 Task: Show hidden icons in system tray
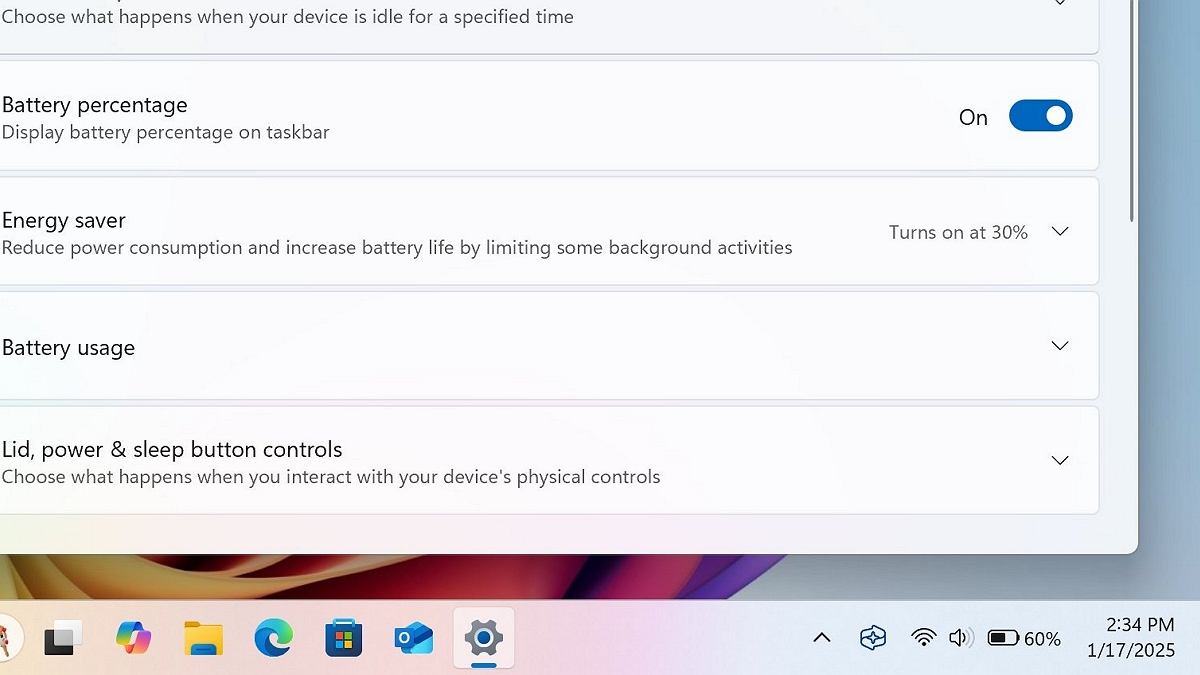click(822, 638)
